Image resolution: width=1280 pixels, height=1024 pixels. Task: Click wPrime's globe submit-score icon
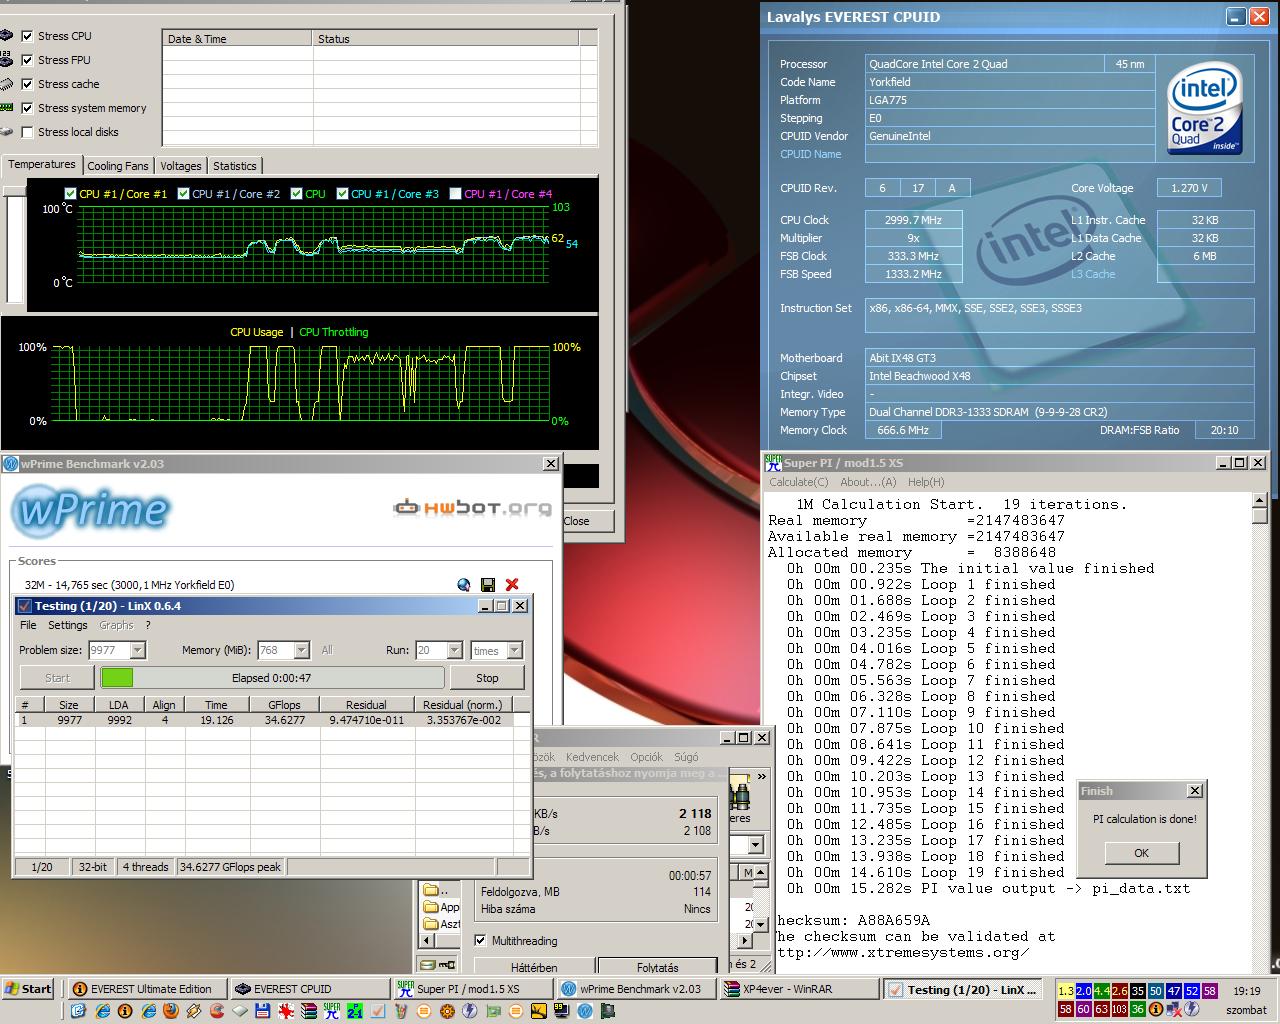pyautogui.click(x=464, y=585)
